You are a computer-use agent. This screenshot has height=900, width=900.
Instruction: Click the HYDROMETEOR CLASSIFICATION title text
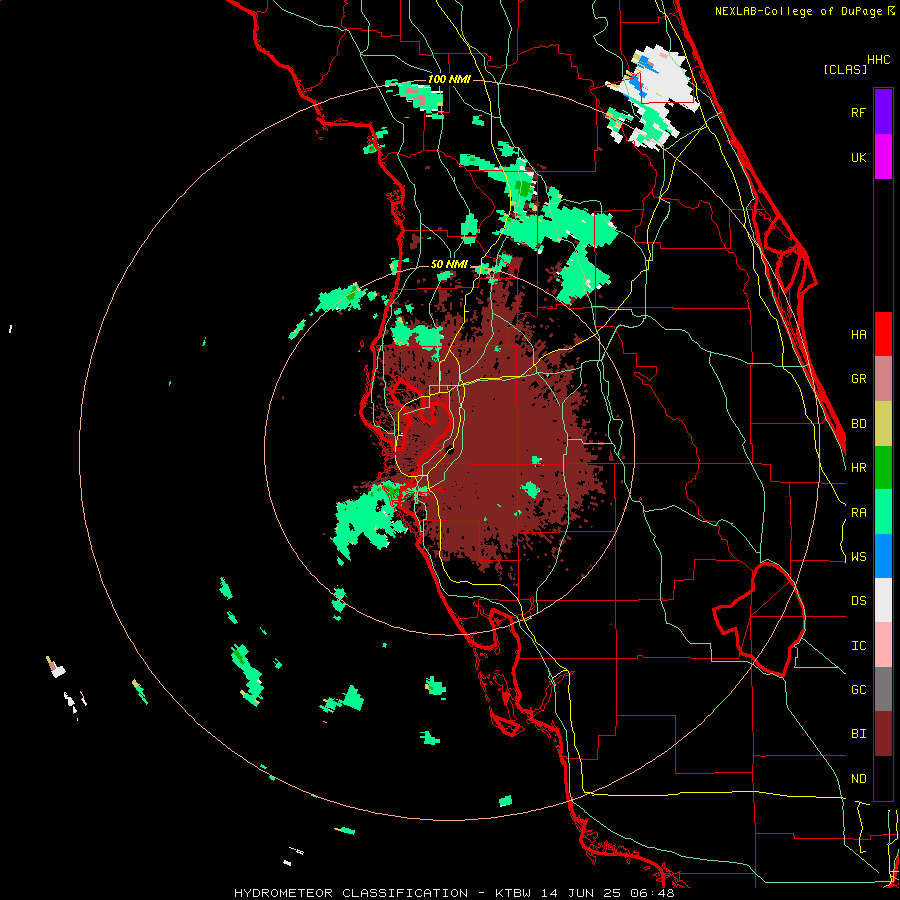point(351,893)
